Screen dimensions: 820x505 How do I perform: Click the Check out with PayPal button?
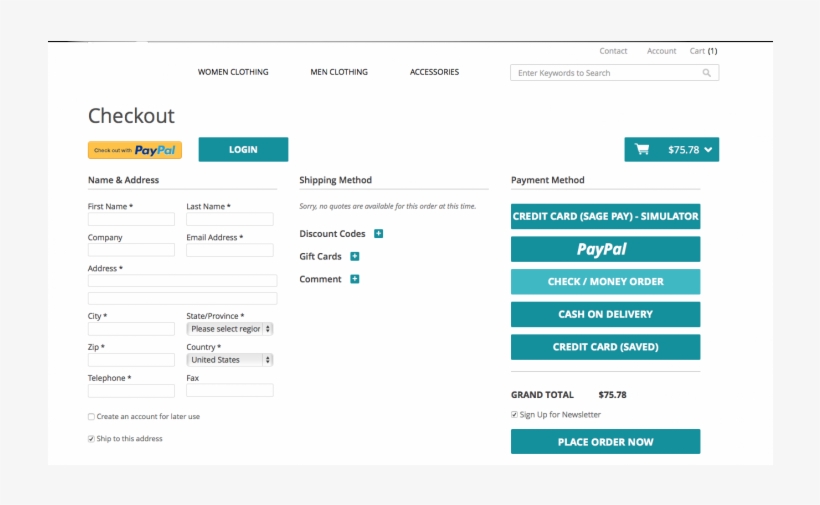(x=135, y=150)
